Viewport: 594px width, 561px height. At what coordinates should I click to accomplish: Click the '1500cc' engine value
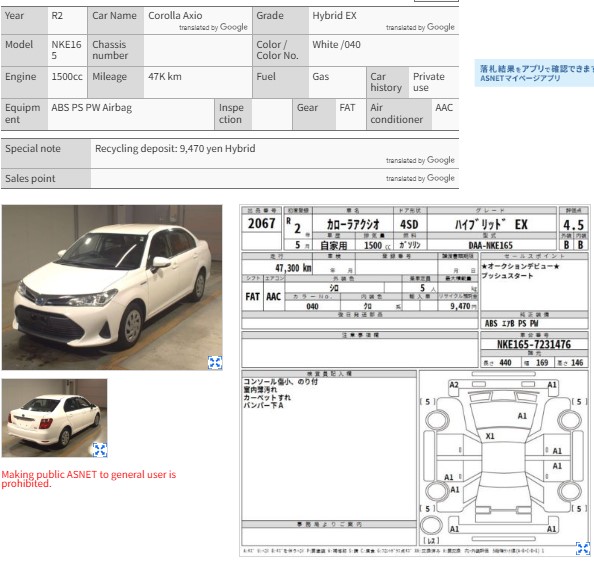pos(67,77)
